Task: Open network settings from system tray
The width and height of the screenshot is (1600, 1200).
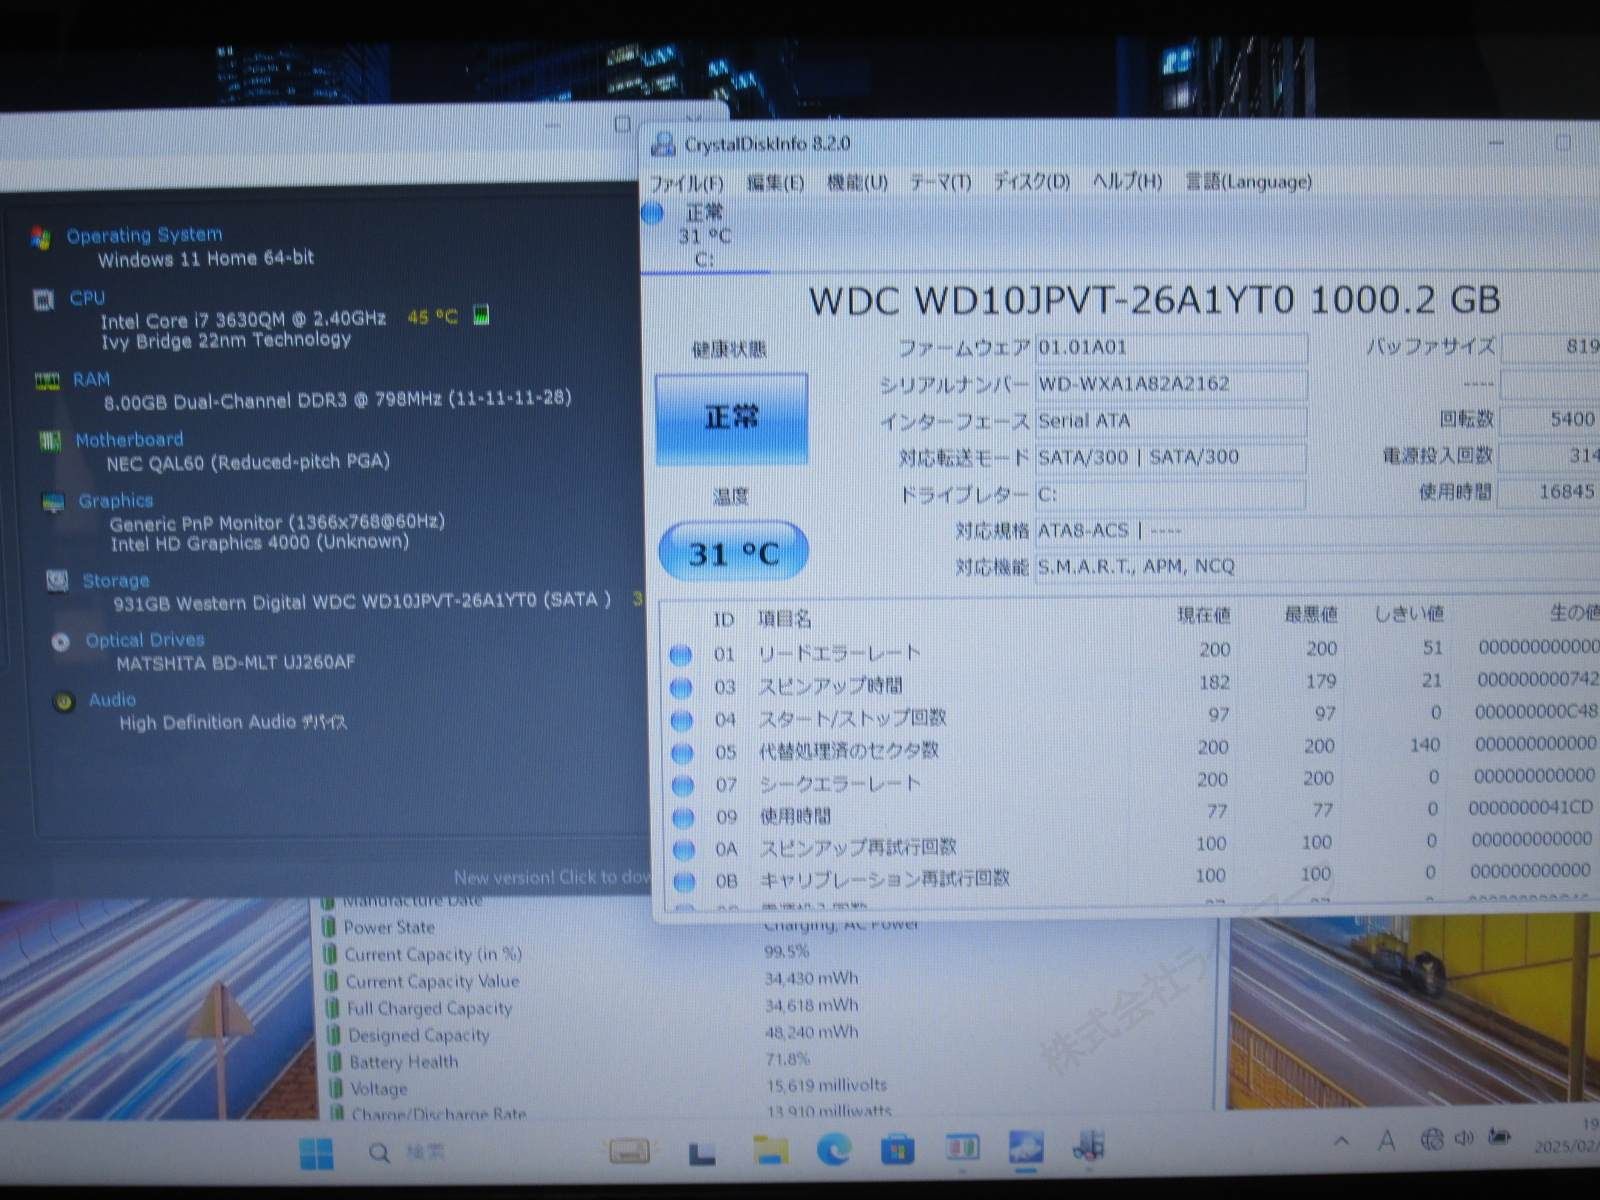Action: (x=1432, y=1139)
